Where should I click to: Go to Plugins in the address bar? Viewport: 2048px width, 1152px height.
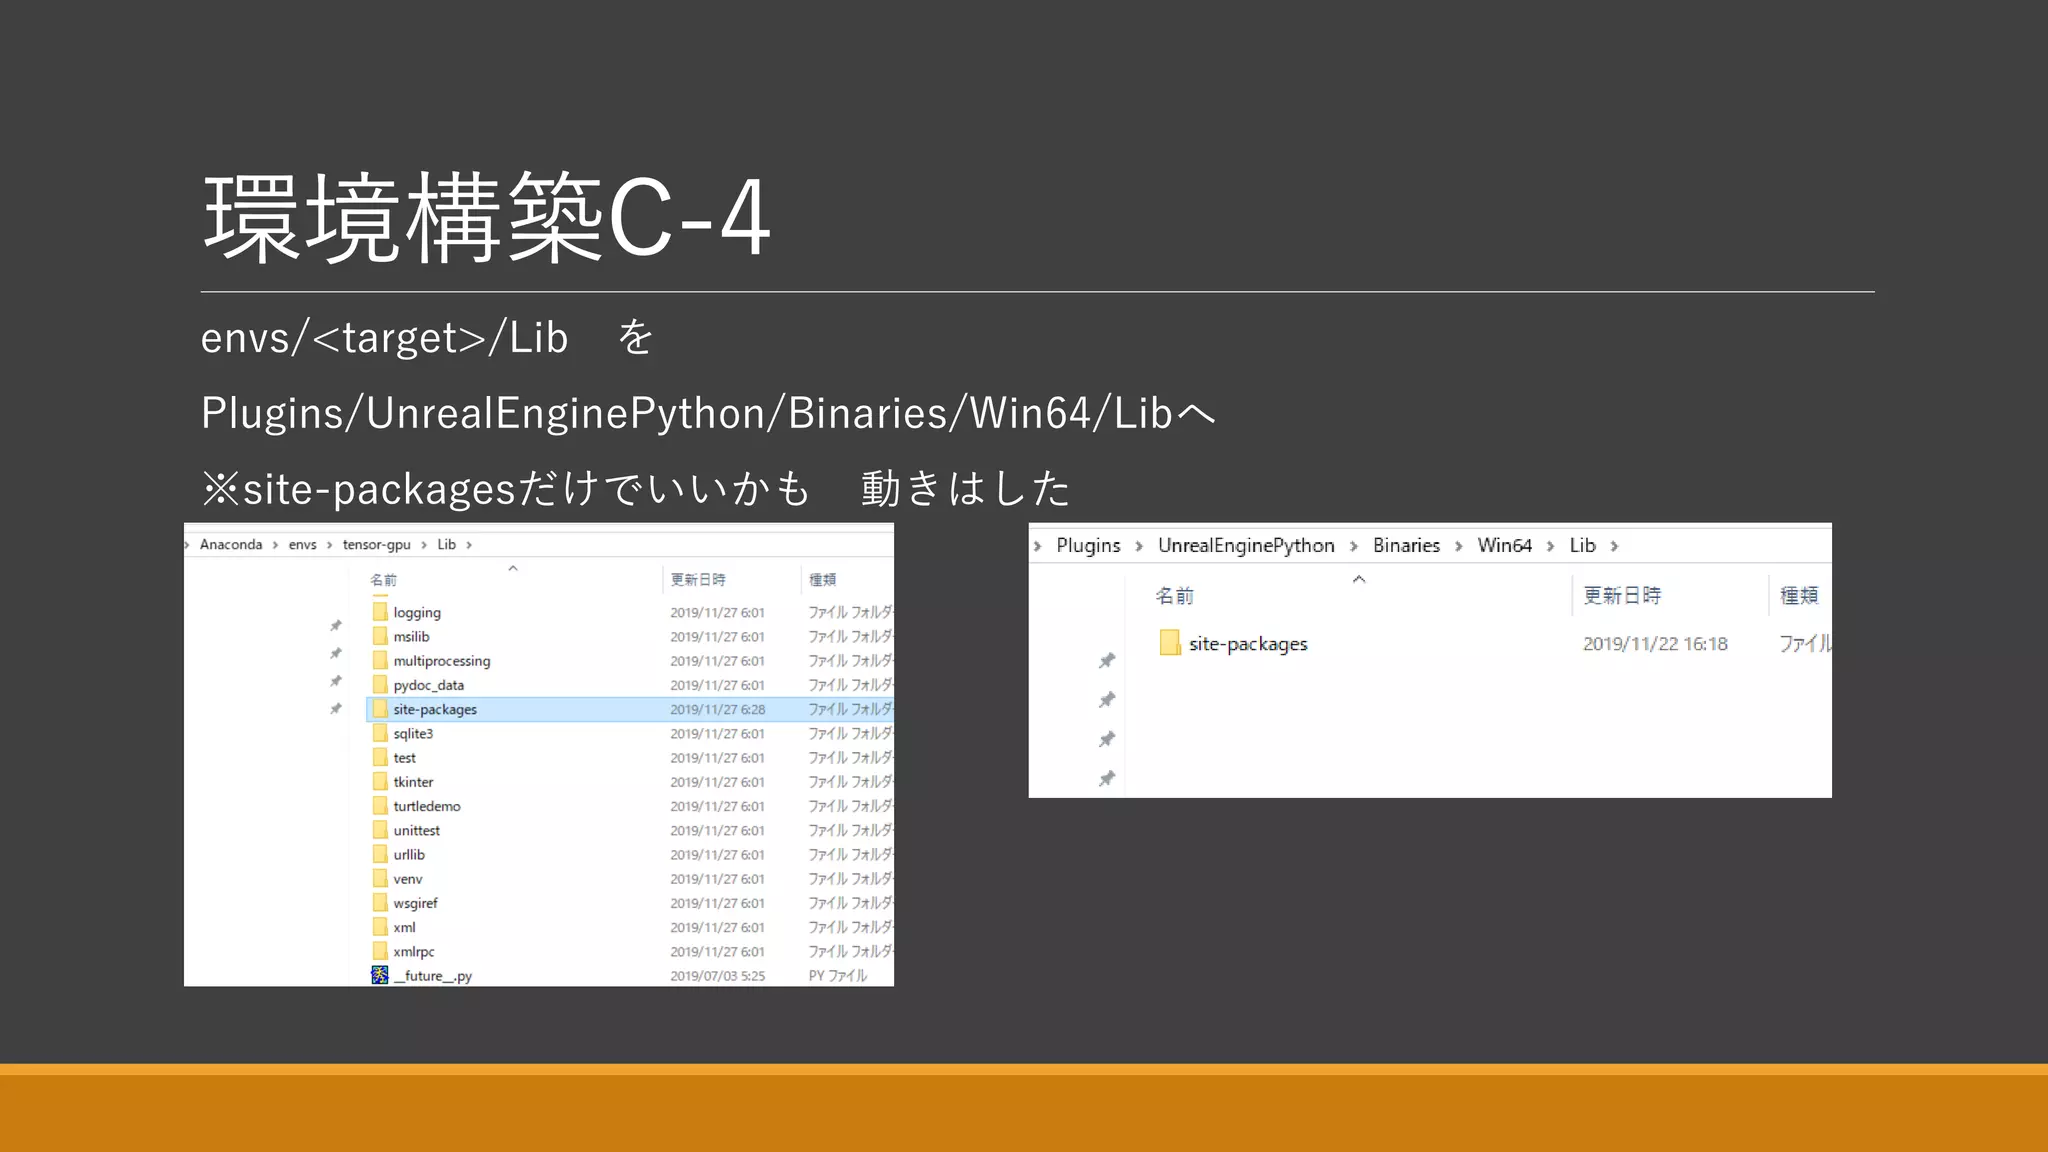1088,545
